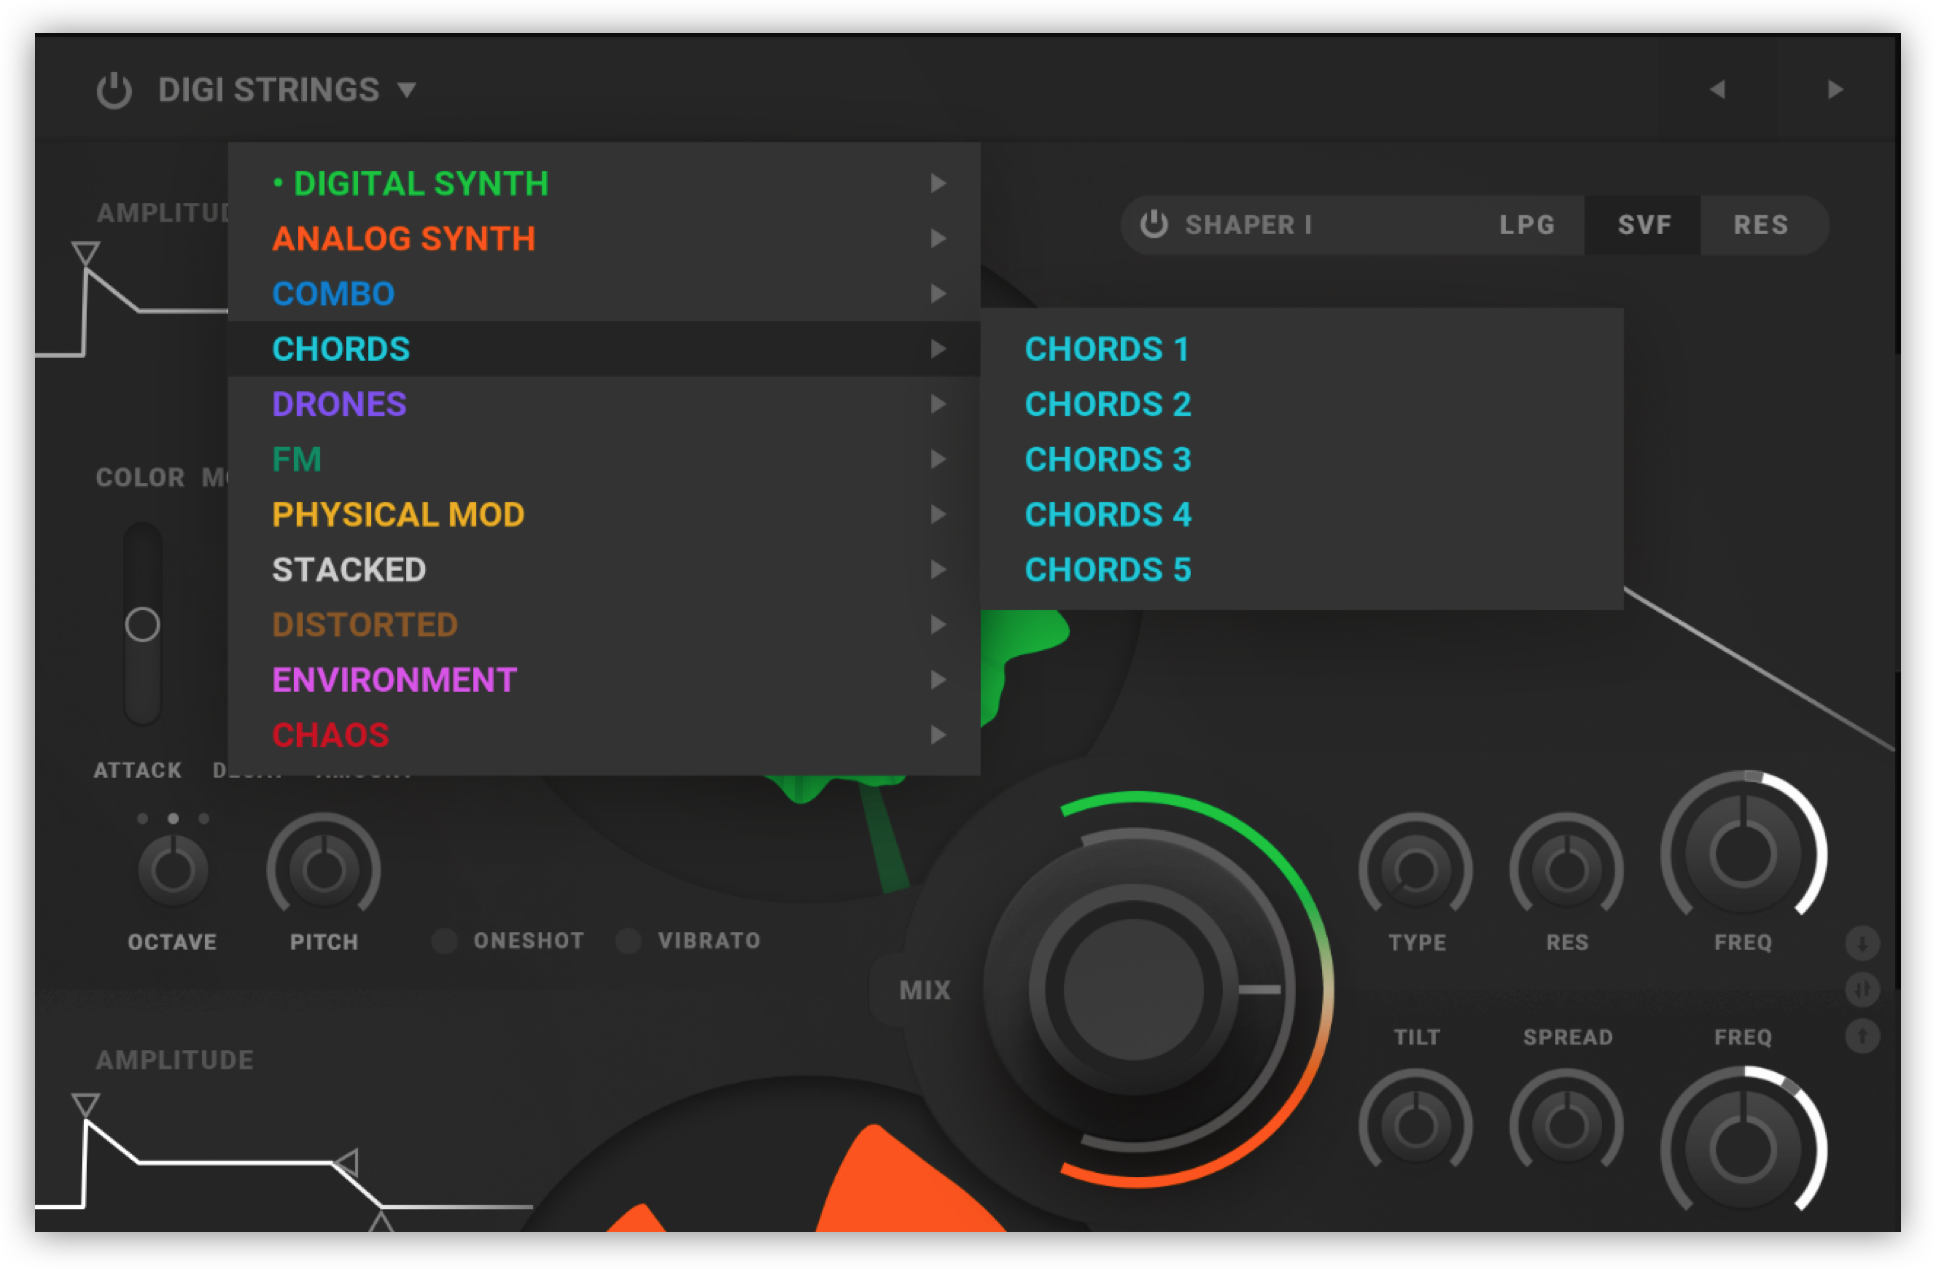This screenshot has height=1269, width=1936.
Task: Expand the PHYSICAL MOD category
Action: pos(398,514)
